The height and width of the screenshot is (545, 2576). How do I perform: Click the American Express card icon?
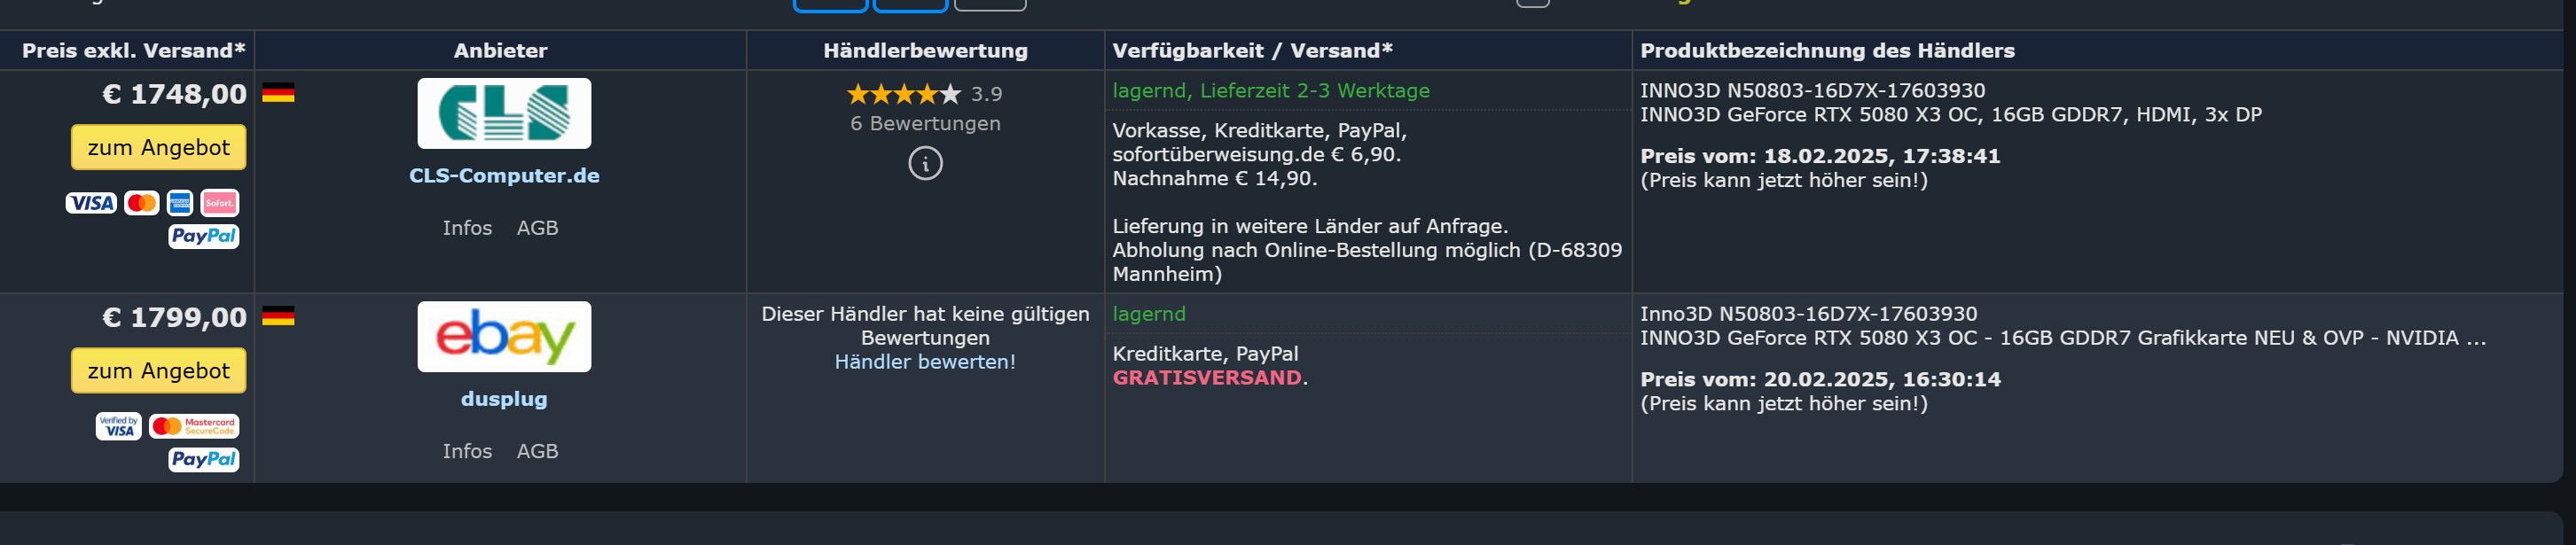pyautogui.click(x=180, y=203)
